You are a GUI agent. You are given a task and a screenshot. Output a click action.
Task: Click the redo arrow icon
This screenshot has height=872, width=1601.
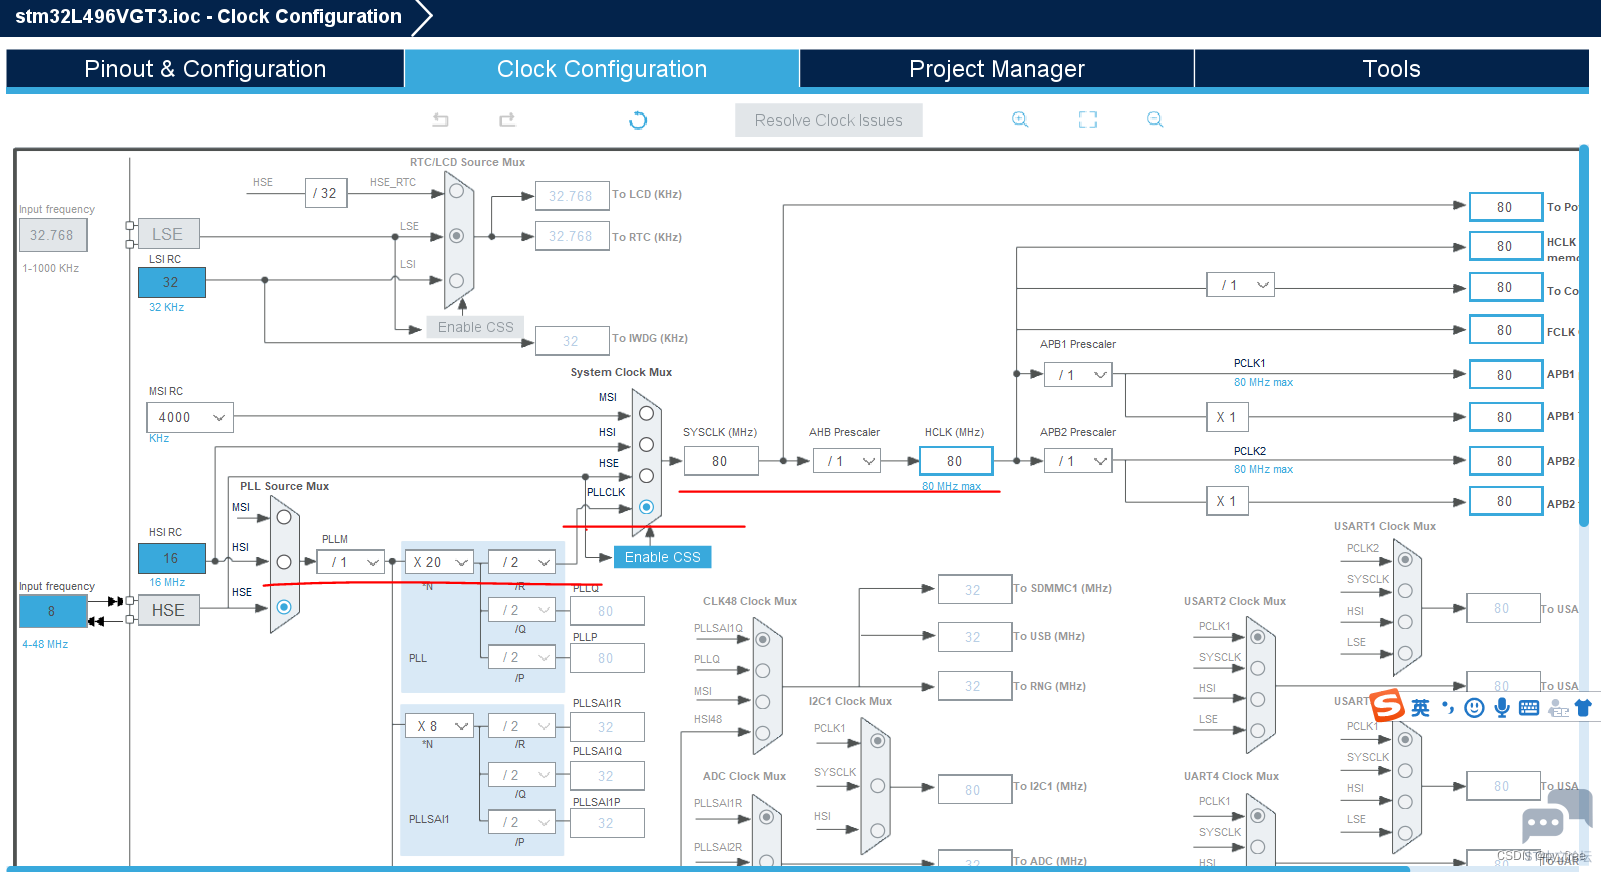pos(508,120)
